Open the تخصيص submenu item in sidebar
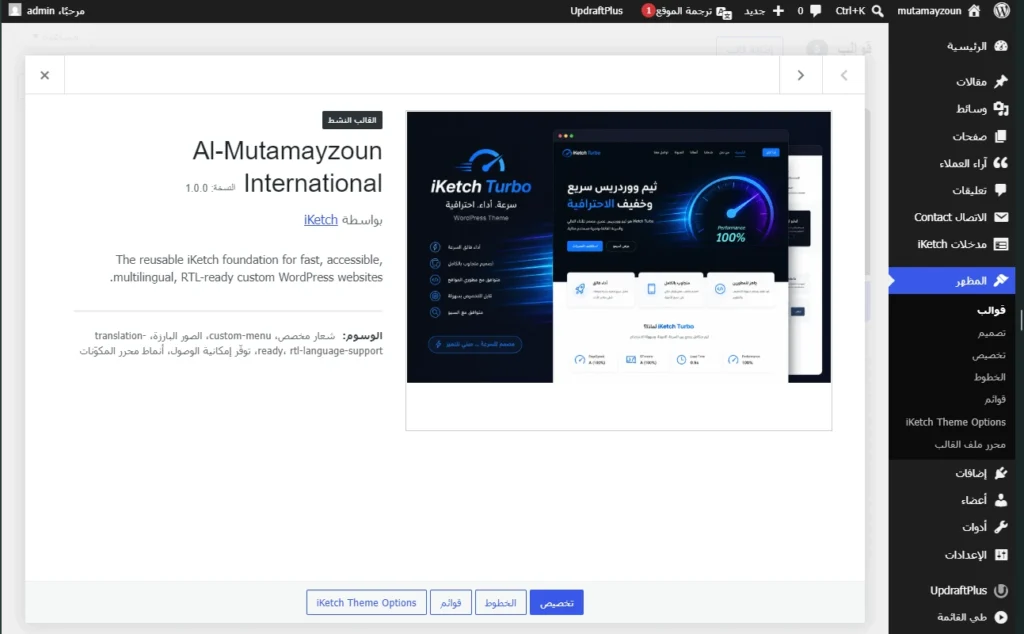The image size is (1024, 634). pyautogui.click(x=989, y=355)
